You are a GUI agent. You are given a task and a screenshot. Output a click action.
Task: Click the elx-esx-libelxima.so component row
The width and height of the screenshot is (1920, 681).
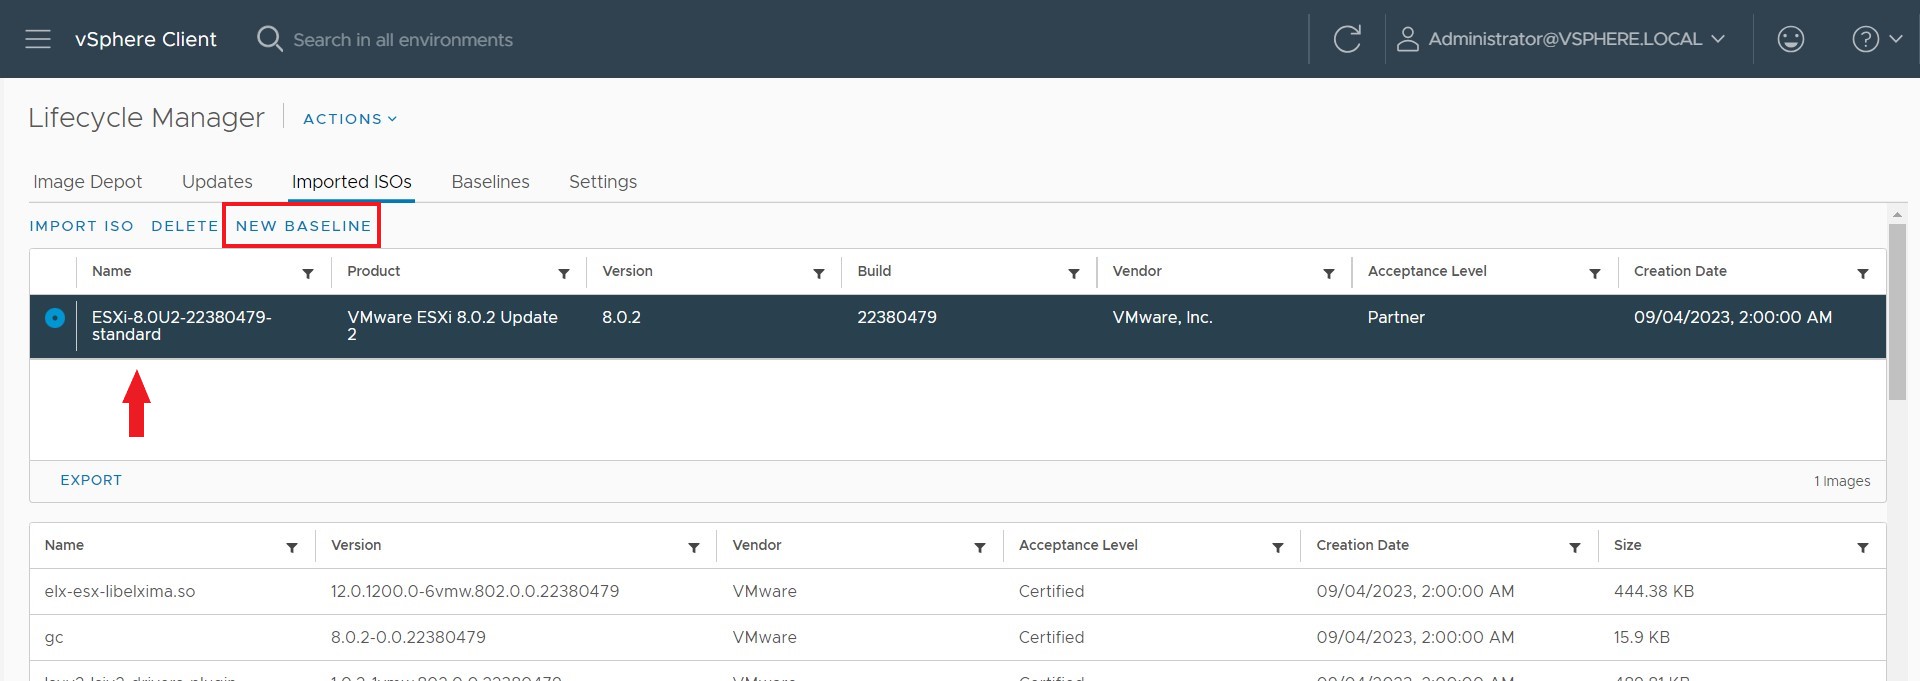coord(957,591)
